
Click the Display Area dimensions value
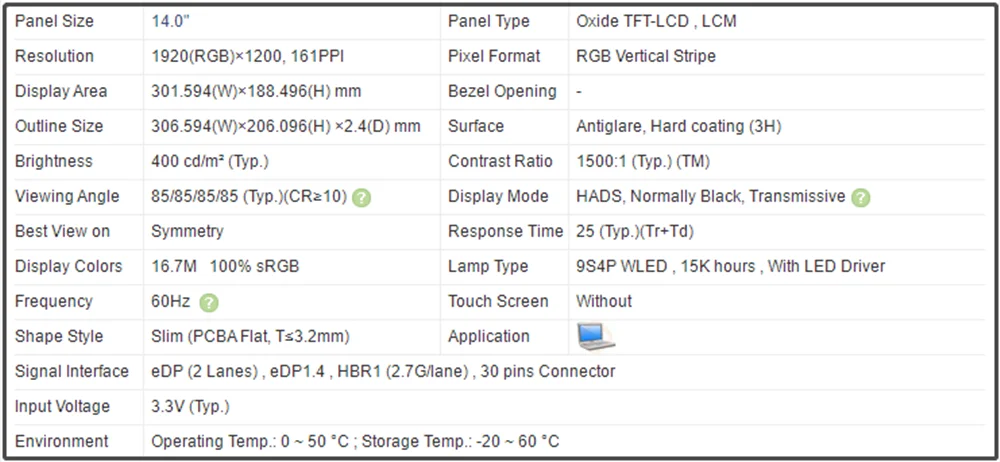point(256,91)
